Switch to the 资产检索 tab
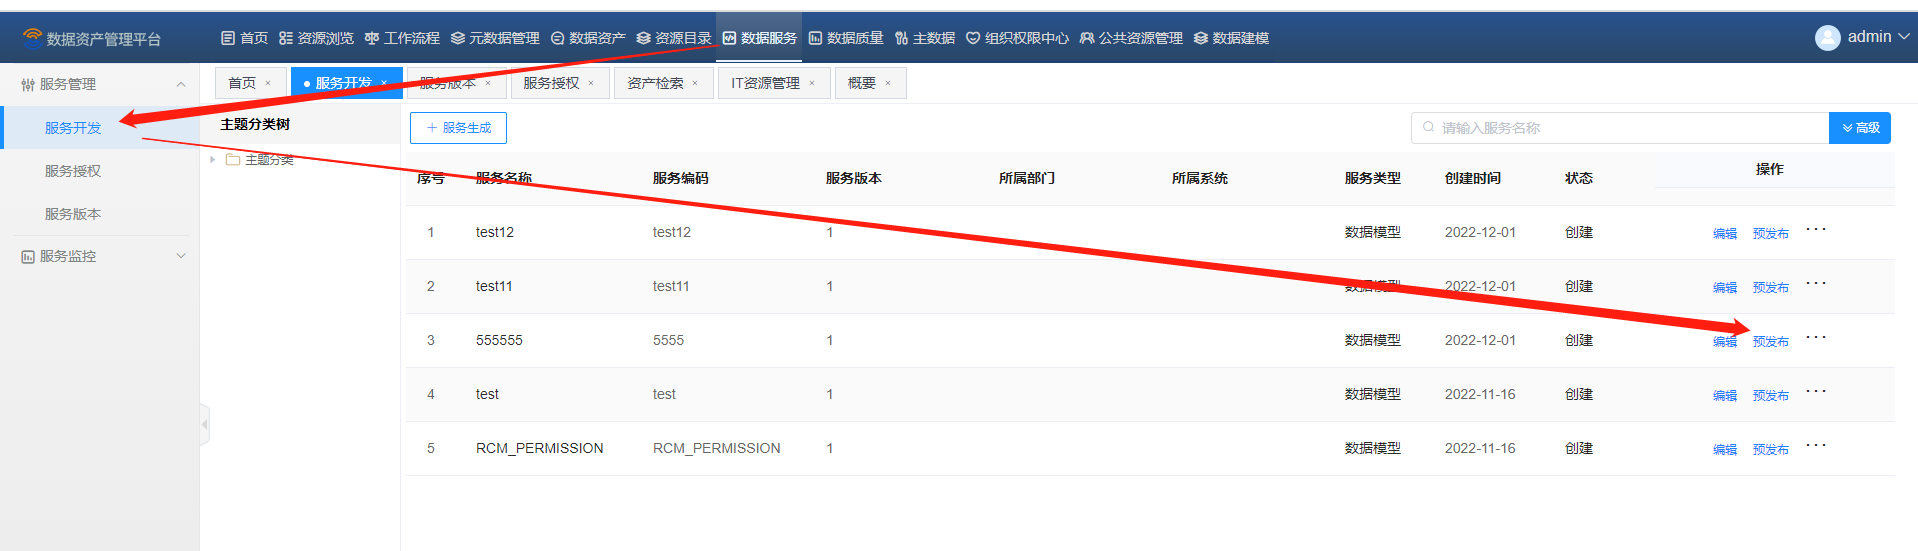Viewport: 1918px width, 551px height. 655,84
